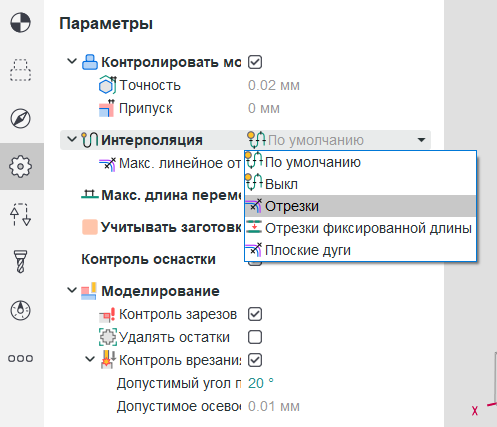Image resolution: width=497 pixels, height=427 pixels.
Task: Click the Моделирование label
Action: click(160, 291)
